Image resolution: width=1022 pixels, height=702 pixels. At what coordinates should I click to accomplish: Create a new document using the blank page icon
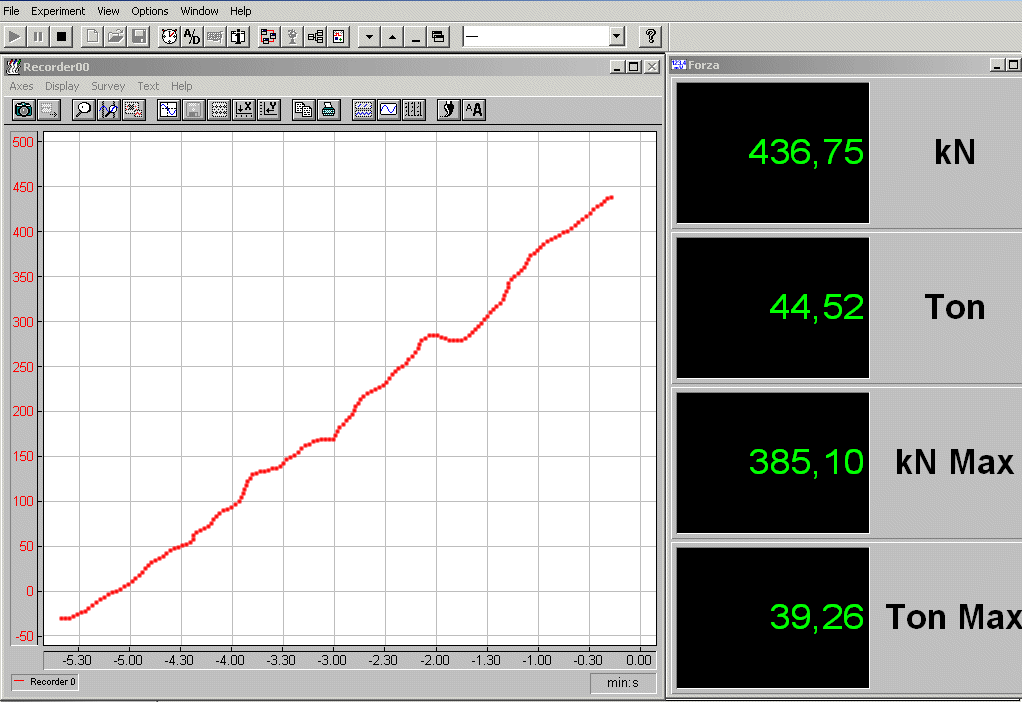pyautogui.click(x=92, y=37)
